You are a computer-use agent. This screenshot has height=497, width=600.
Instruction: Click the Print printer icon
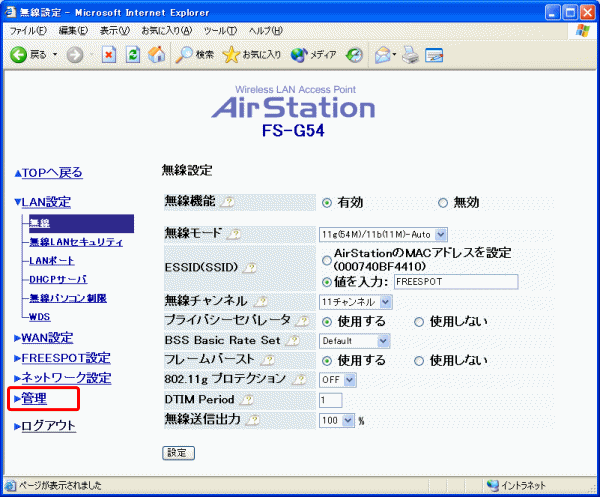(410, 55)
